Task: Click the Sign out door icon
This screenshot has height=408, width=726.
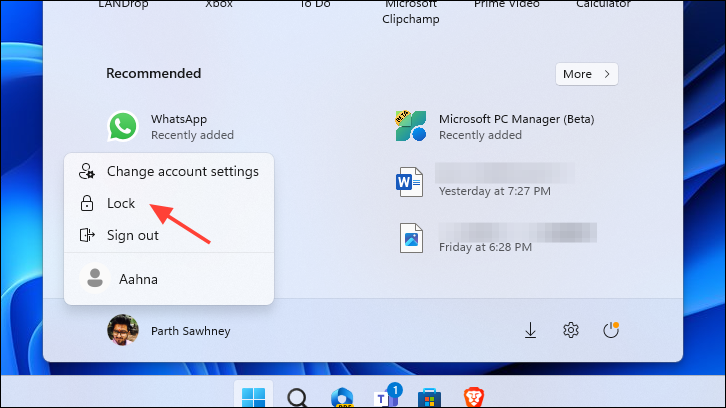Action: 87,235
